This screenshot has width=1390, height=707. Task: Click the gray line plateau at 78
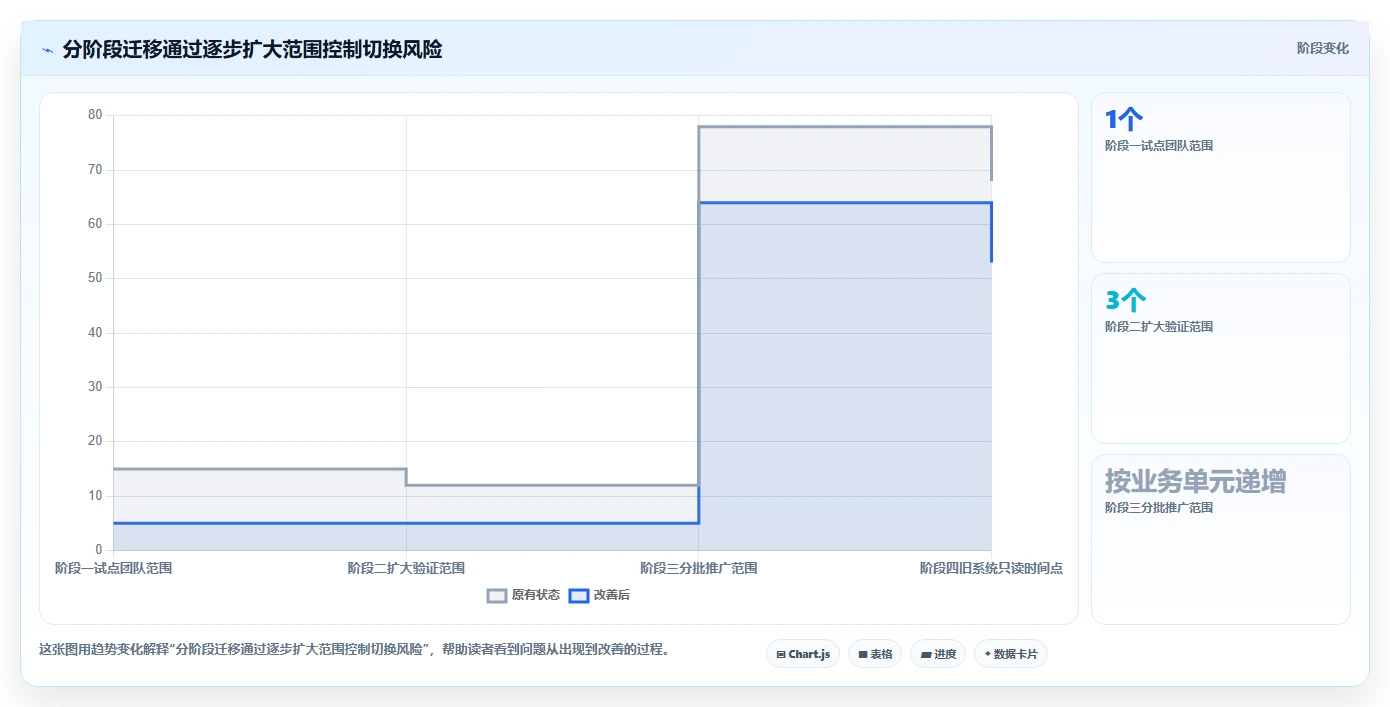(x=845, y=127)
